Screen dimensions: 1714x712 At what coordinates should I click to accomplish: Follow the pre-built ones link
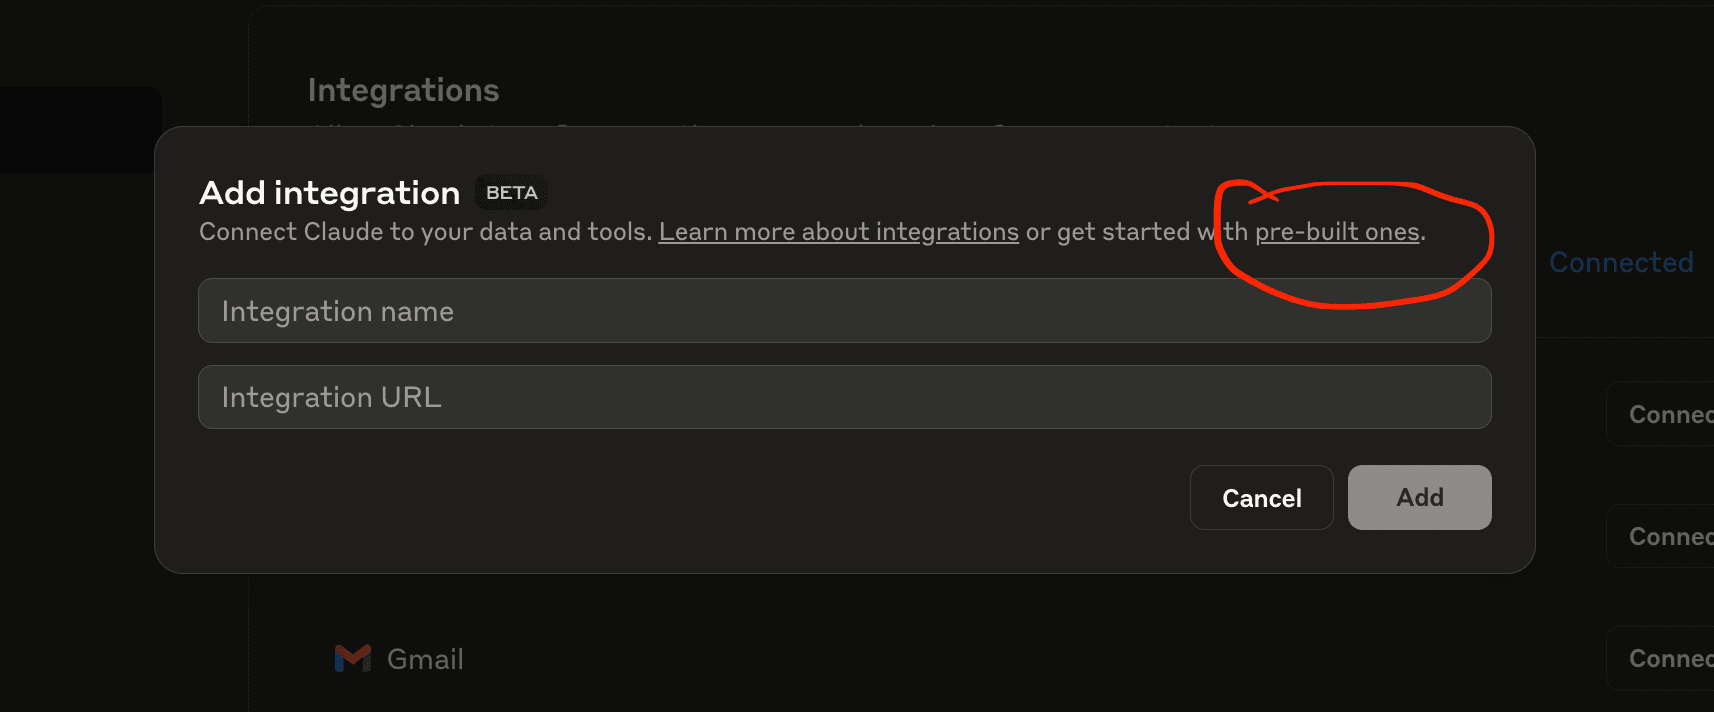coord(1337,232)
